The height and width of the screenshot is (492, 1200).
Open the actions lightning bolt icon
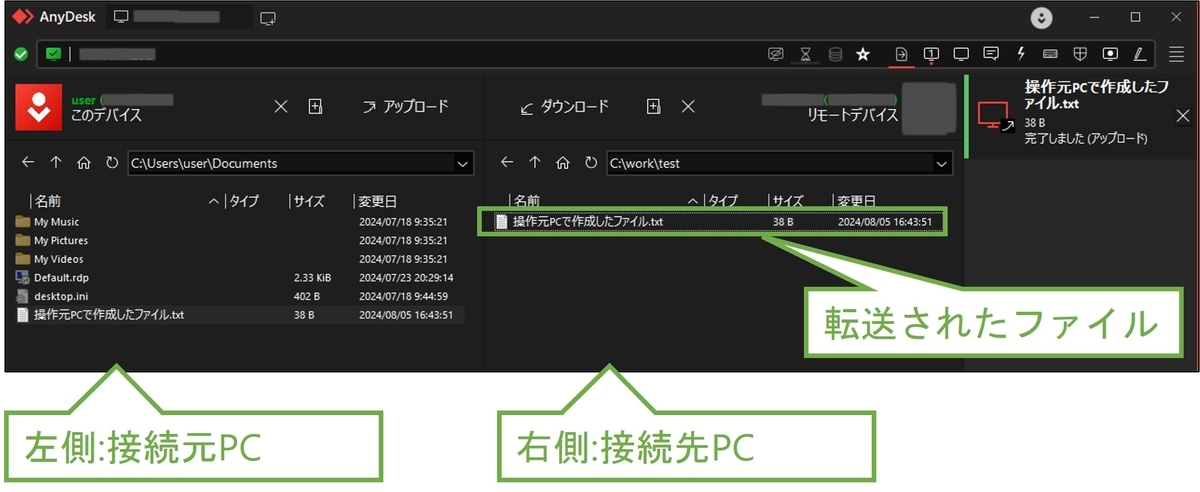point(1021,54)
